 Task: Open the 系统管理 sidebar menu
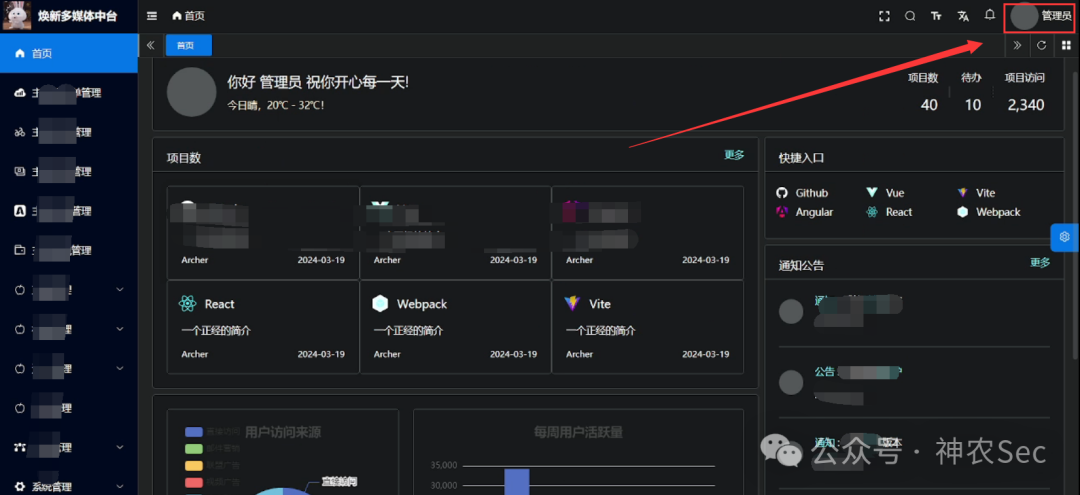click(69, 485)
